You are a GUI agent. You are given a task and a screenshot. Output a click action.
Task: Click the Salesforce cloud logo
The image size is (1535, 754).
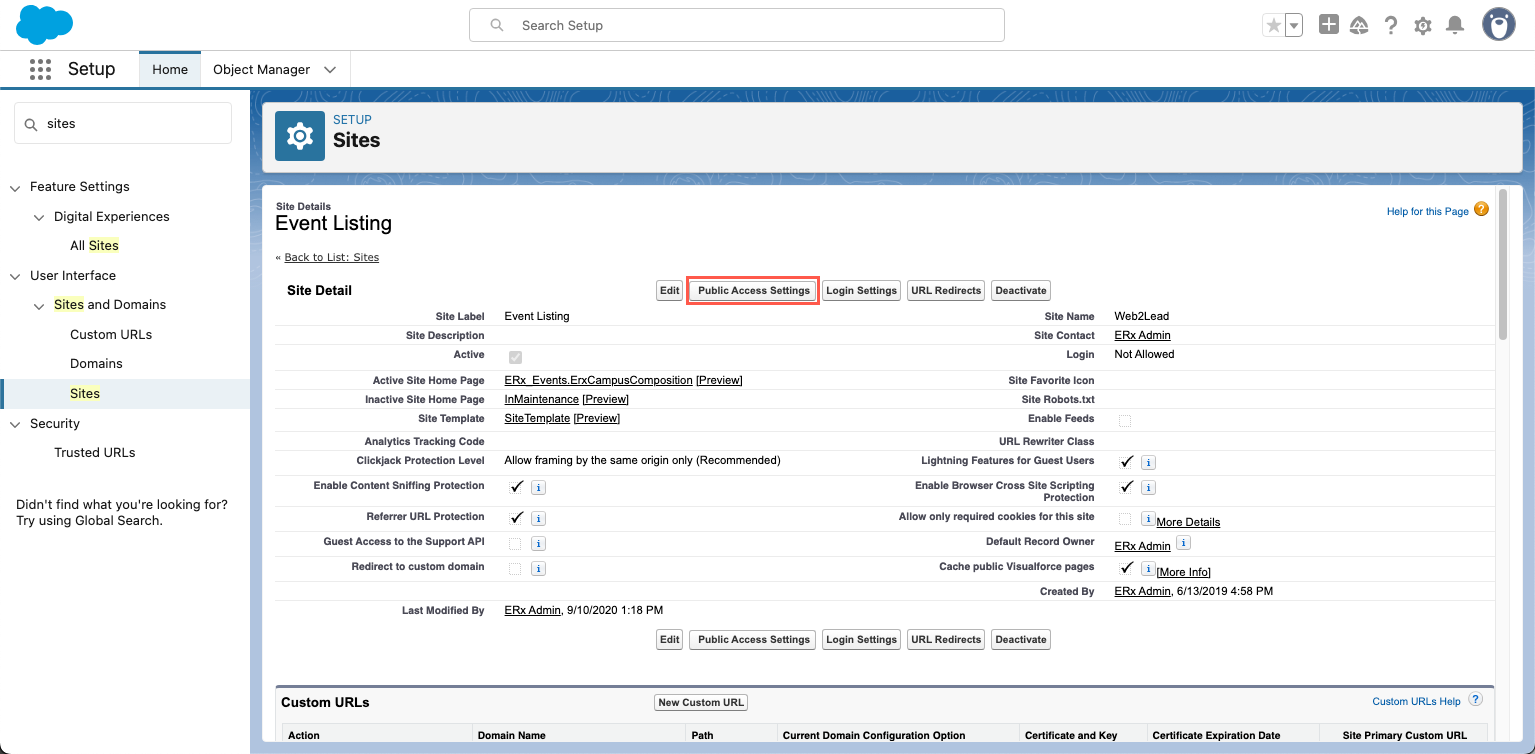pos(45,25)
